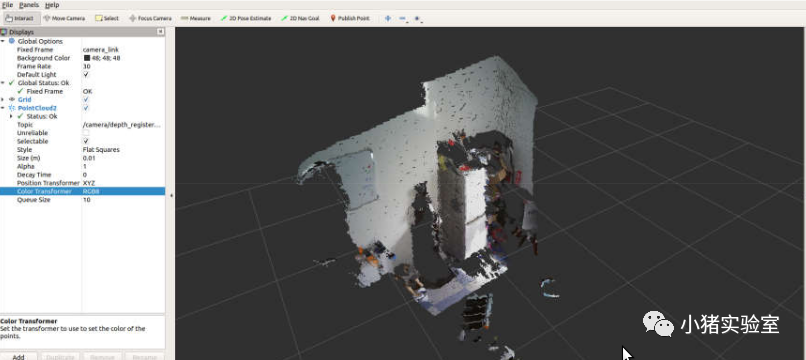Image resolution: width=806 pixels, height=360 pixels.
Task: Select the 2D Pose Estimate tool
Action: 245,18
